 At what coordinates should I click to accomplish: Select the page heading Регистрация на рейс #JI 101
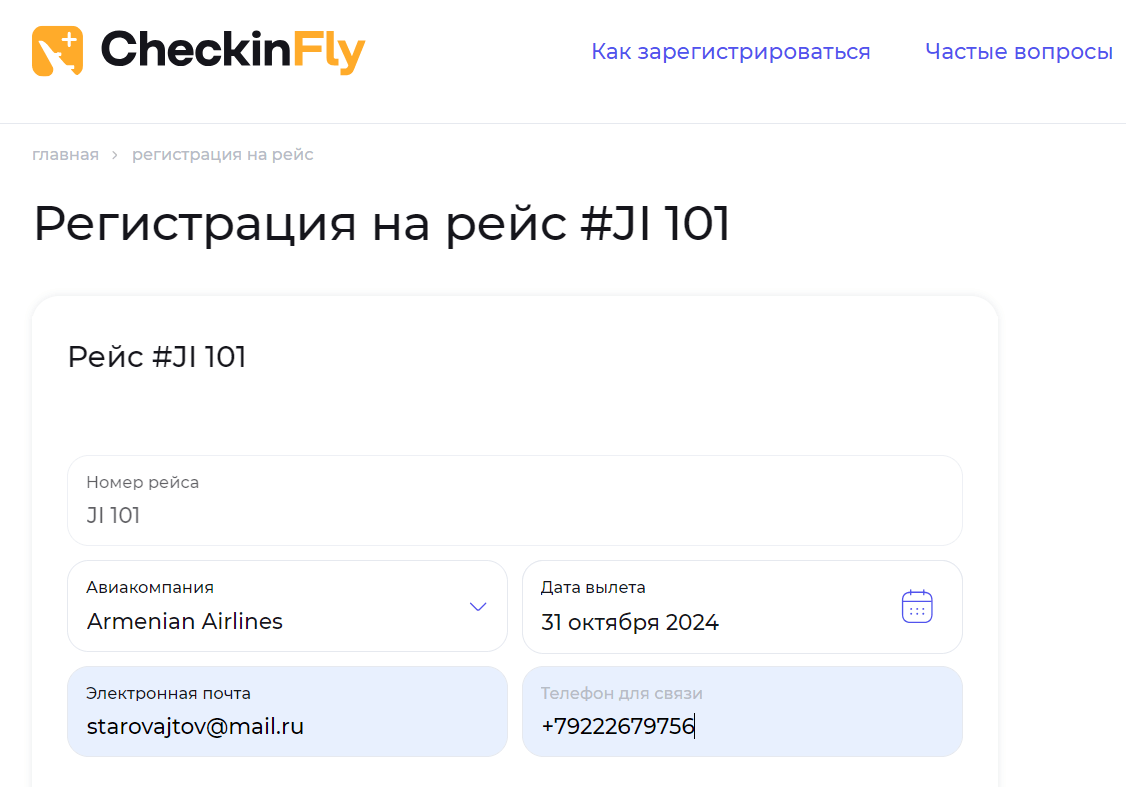point(380,223)
